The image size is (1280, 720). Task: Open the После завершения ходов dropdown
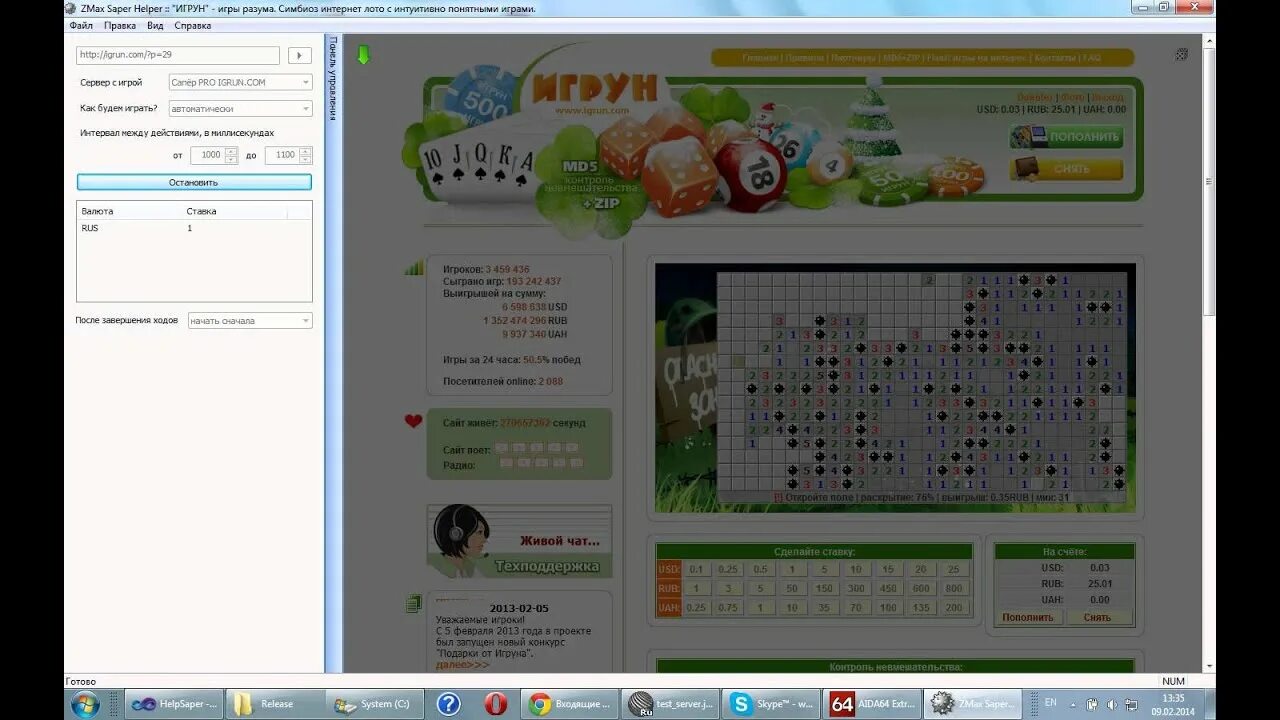(x=250, y=321)
